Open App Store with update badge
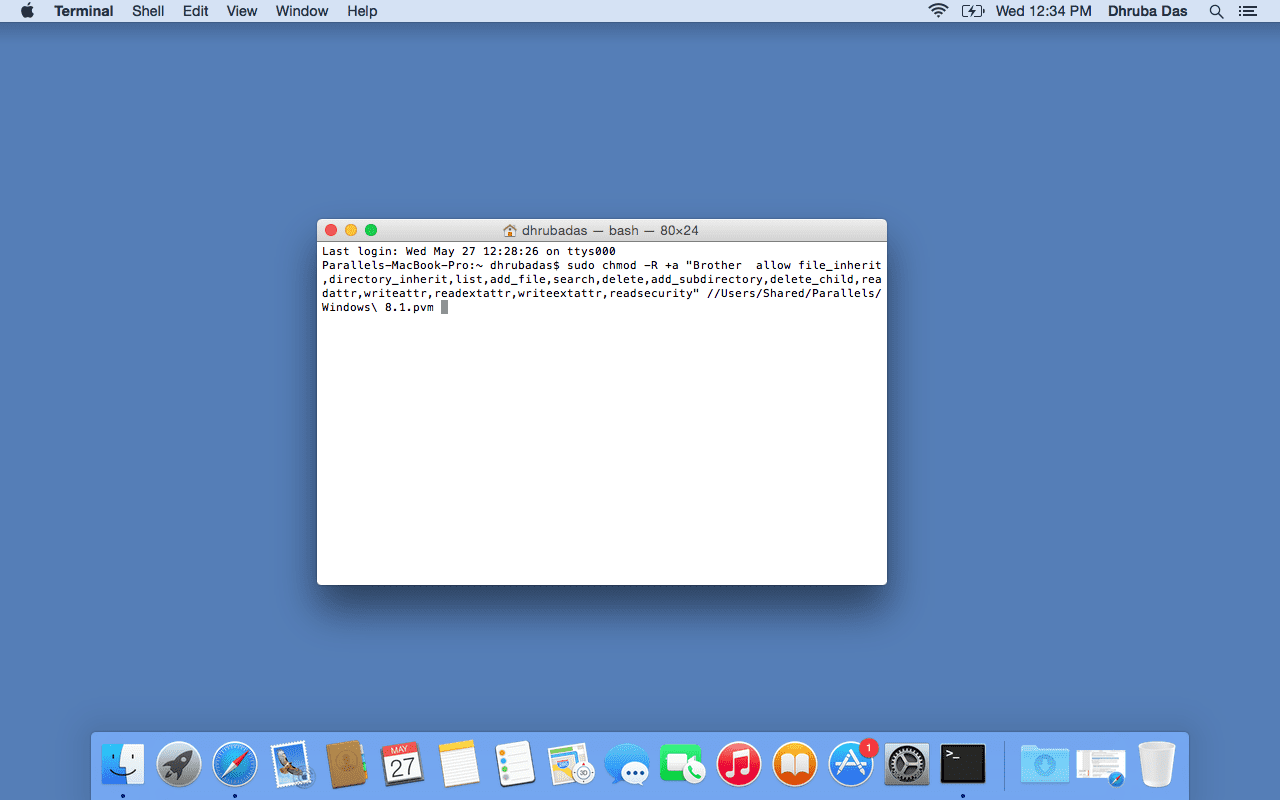Screen dimensions: 1280x800 coord(851,766)
